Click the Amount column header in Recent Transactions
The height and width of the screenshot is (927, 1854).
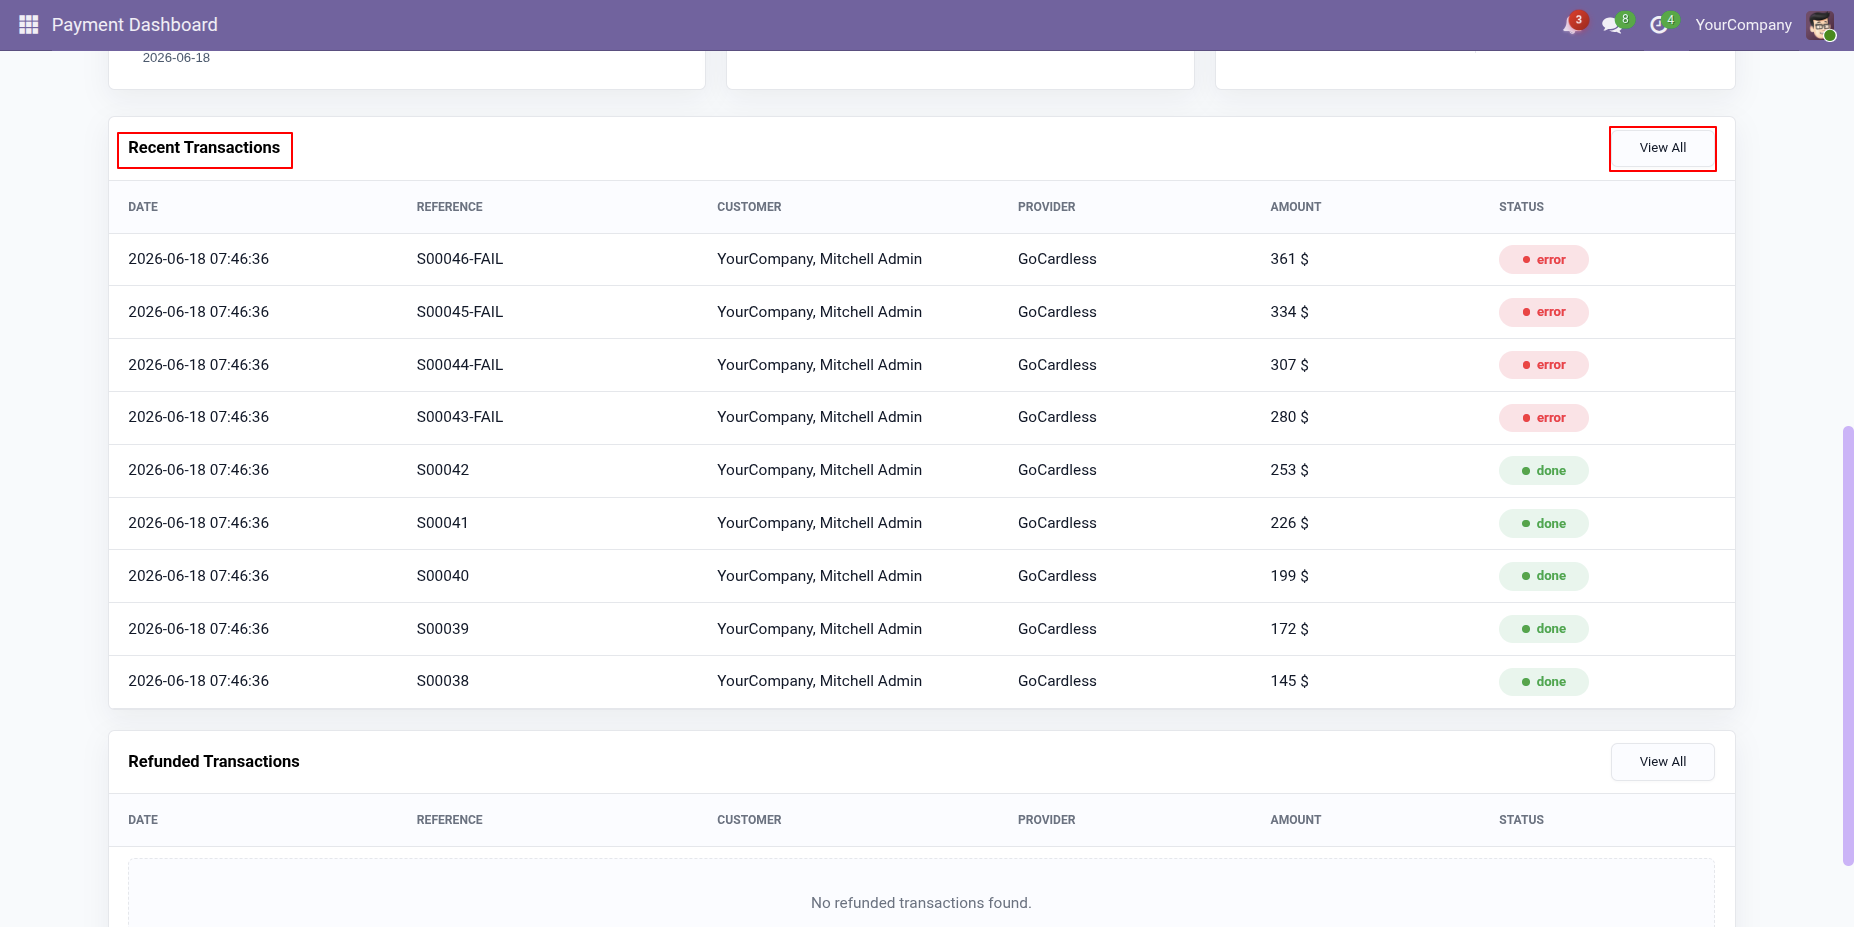pyautogui.click(x=1296, y=207)
